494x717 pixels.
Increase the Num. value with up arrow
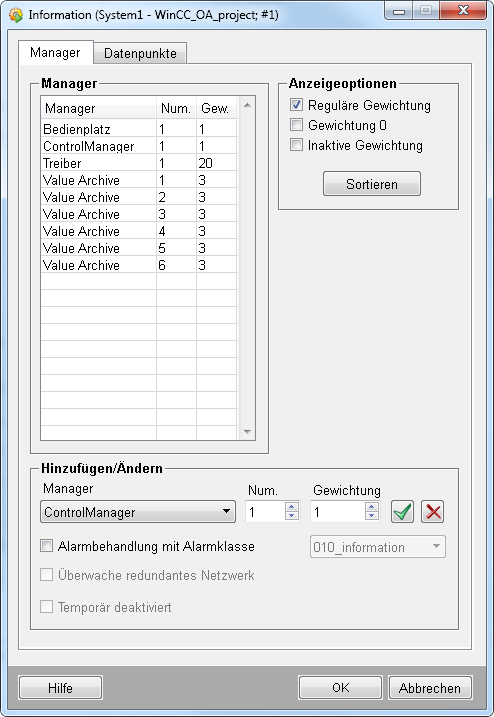pyautogui.click(x=291, y=506)
